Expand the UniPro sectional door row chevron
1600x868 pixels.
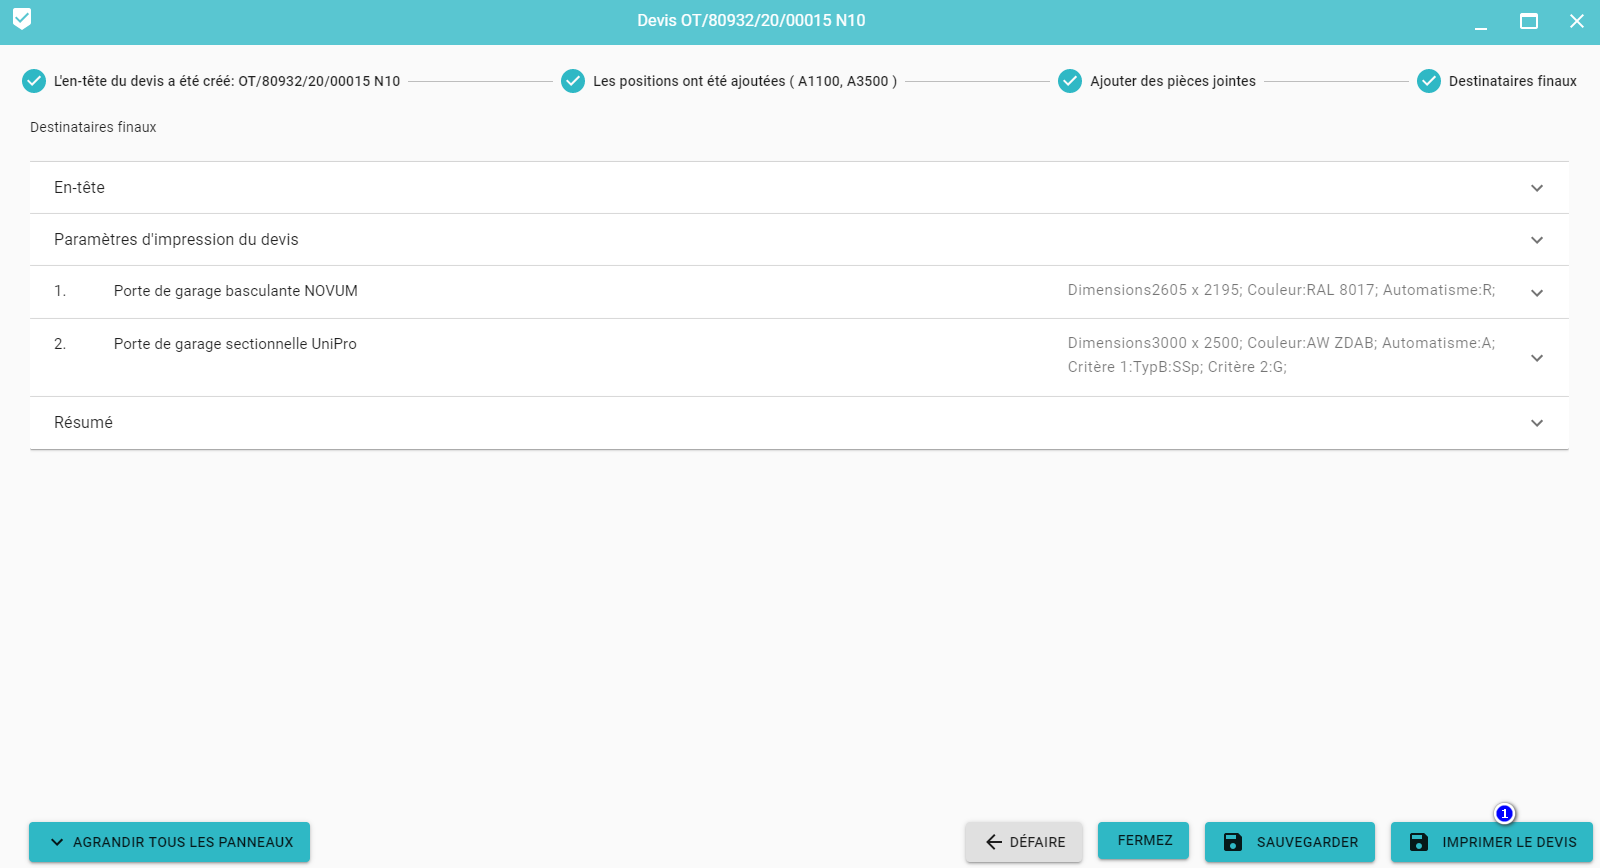tap(1537, 358)
